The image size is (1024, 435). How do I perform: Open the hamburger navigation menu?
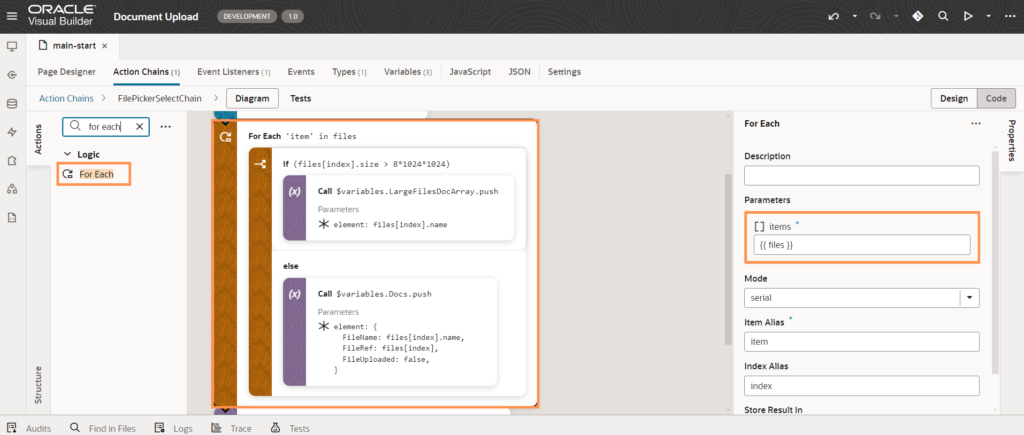coord(12,16)
